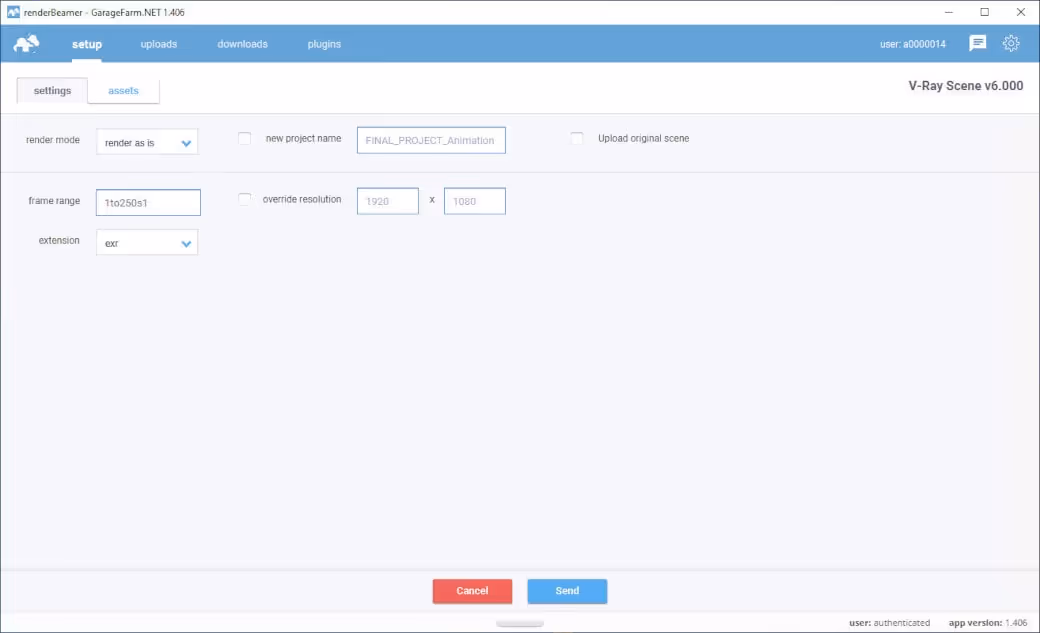
Task: Expand the render mode dropdown
Action: pyautogui.click(x=147, y=142)
